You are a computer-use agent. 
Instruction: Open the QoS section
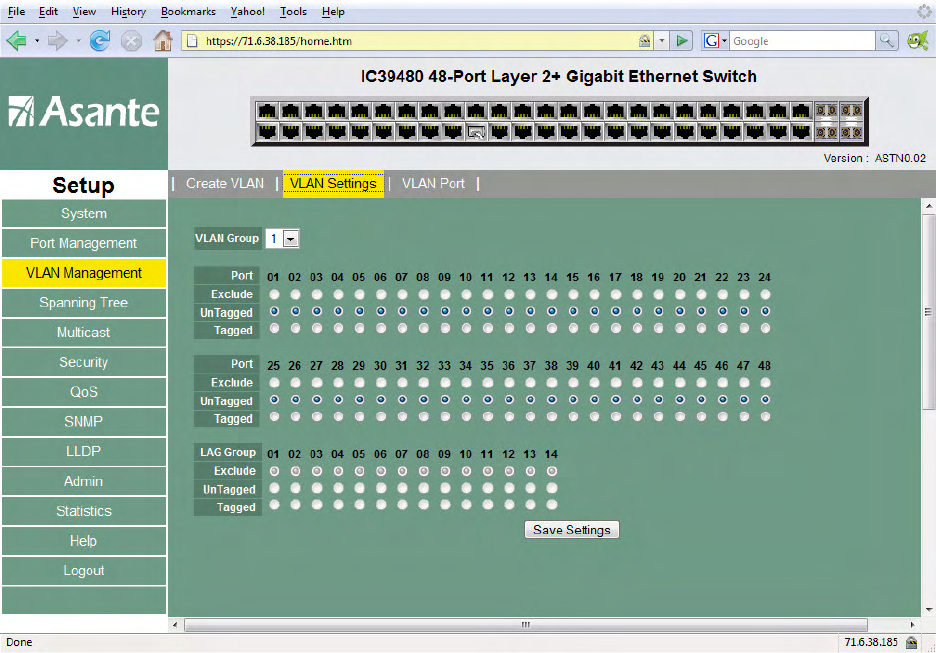84,392
